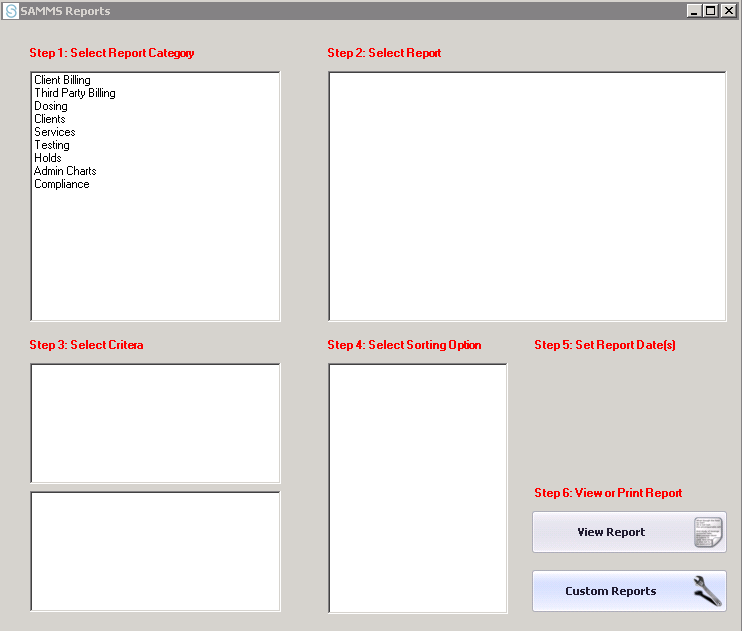Choose the Testing category

click(52, 145)
